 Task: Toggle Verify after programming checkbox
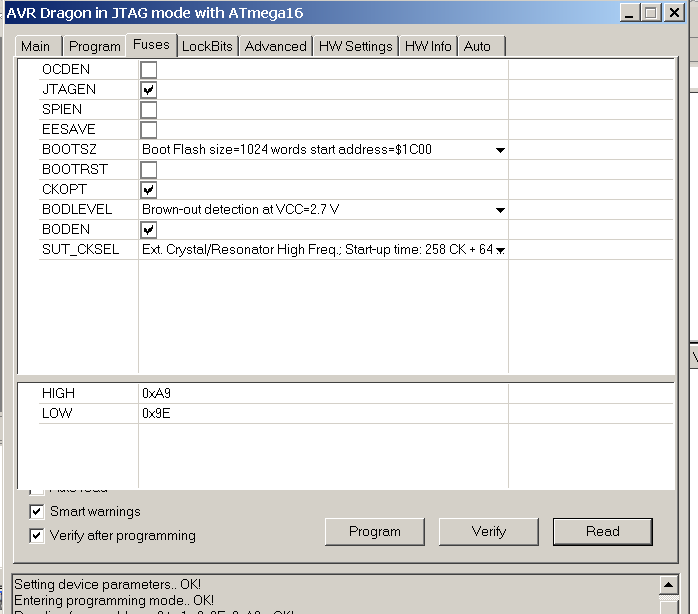37,535
